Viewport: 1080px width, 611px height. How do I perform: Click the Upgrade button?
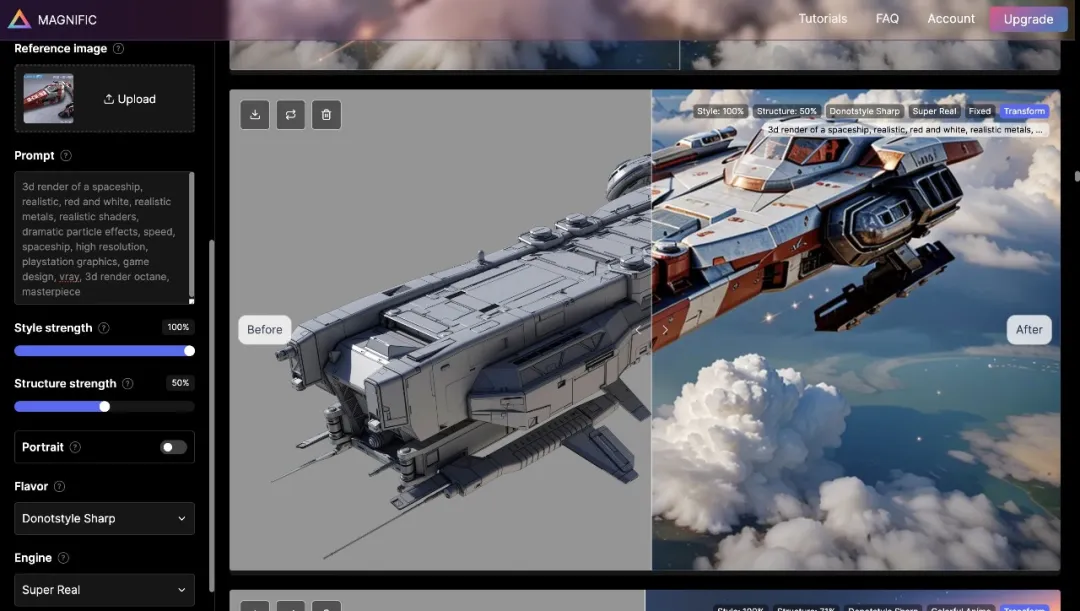click(1028, 19)
